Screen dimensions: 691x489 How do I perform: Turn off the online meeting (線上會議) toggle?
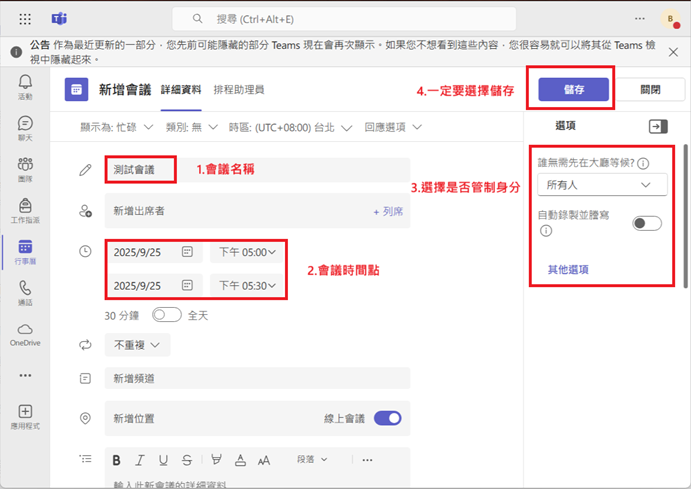[x=388, y=418]
